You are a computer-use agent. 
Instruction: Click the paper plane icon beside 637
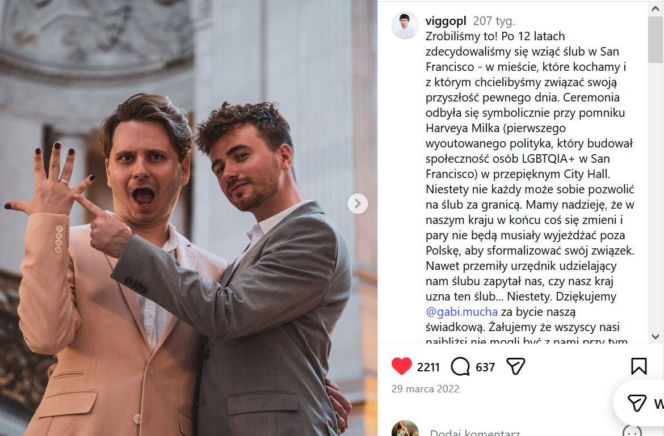coord(516,366)
